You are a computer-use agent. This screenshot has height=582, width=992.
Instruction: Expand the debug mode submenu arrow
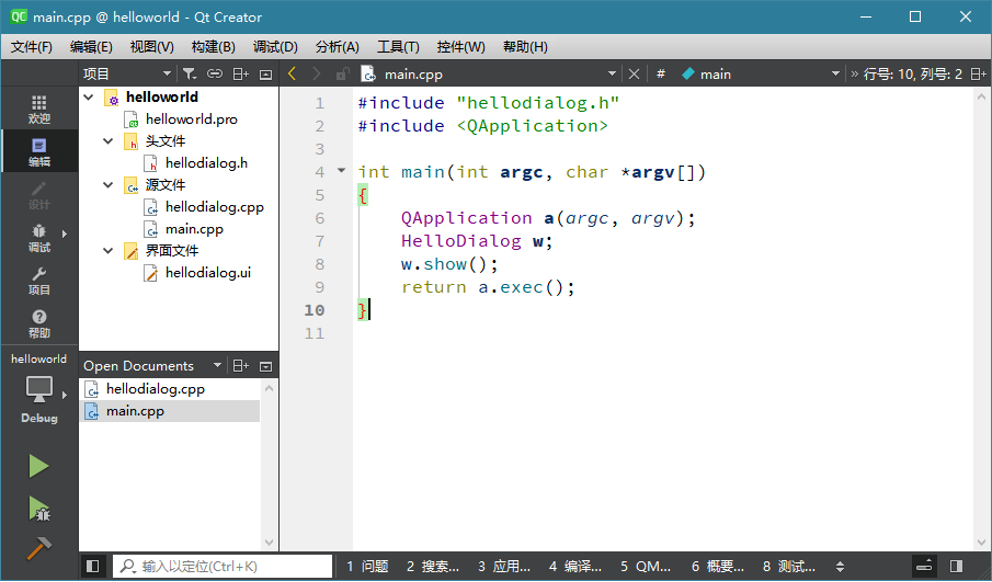click(65, 234)
